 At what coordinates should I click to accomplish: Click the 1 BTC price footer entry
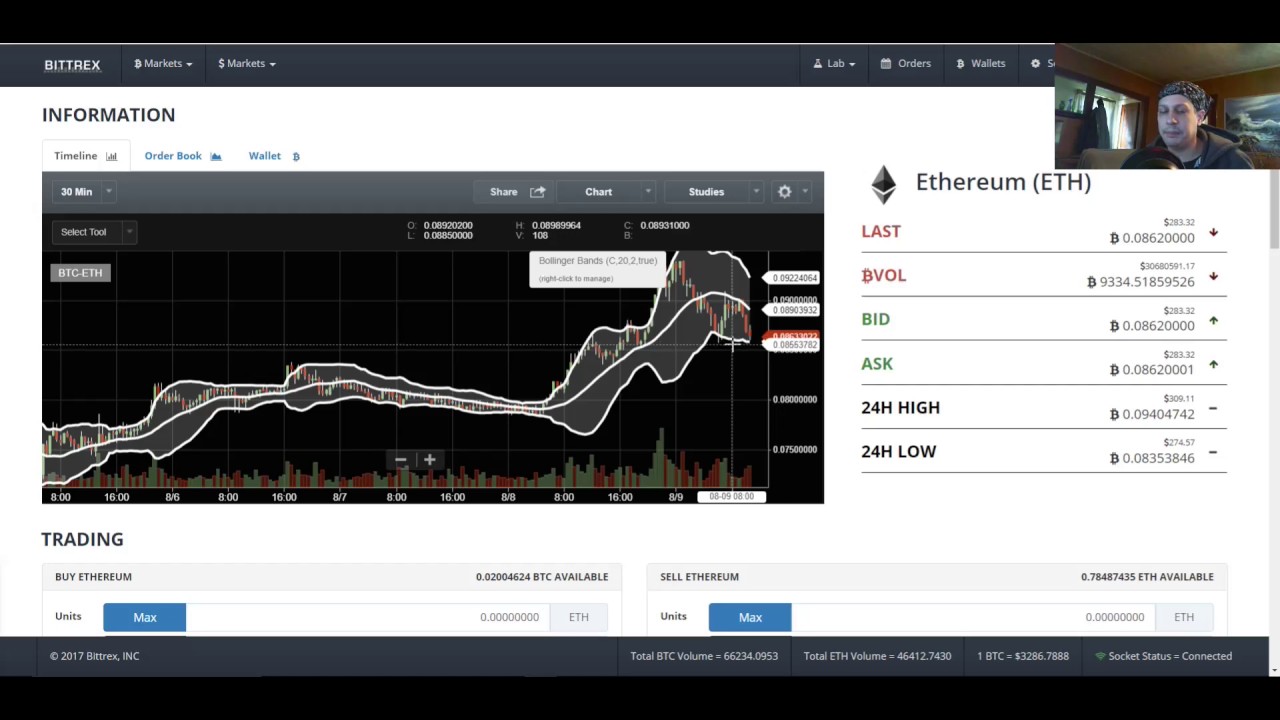(1022, 657)
